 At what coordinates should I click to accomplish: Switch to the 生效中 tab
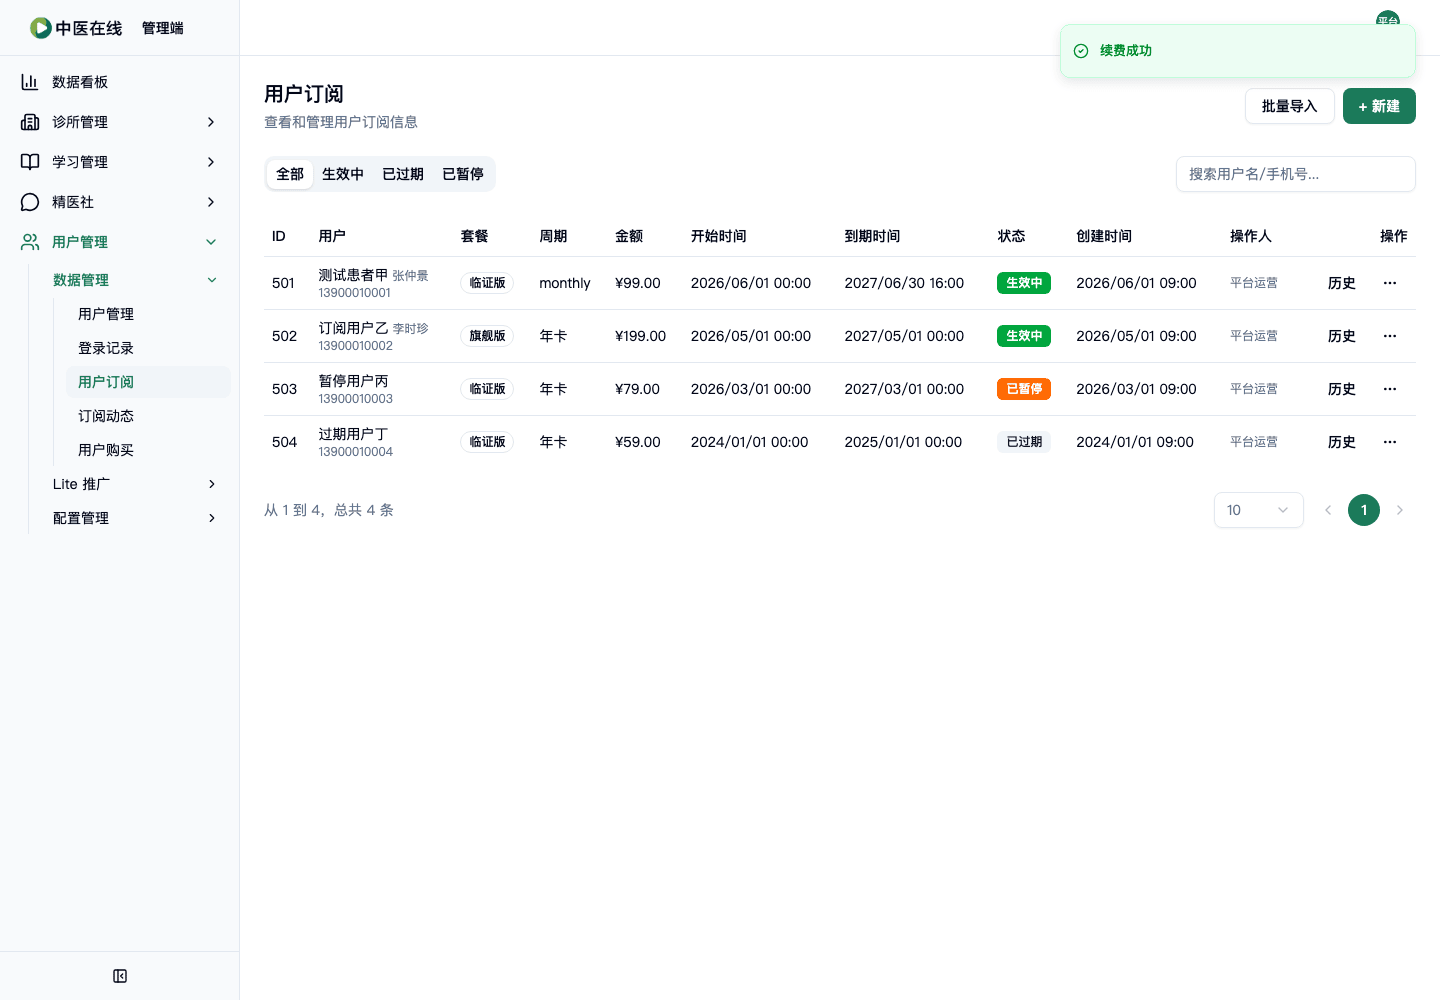click(x=343, y=174)
